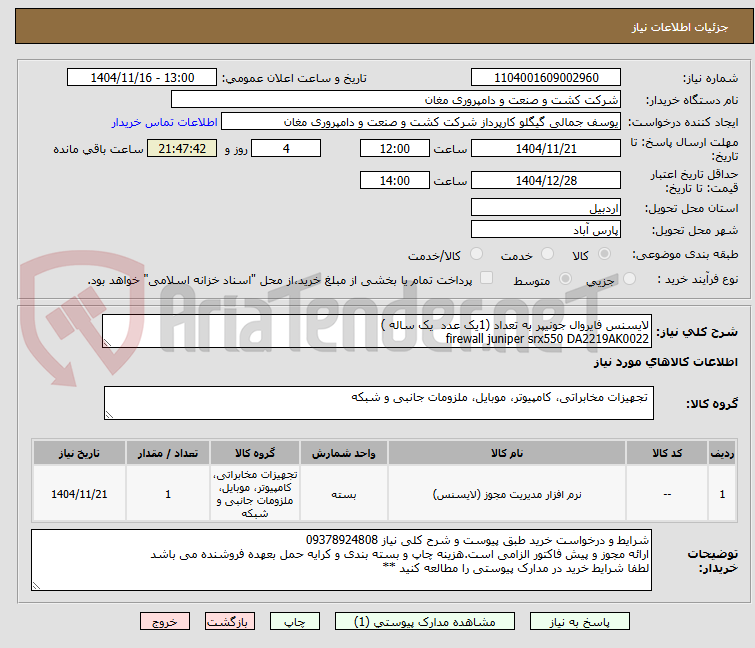The height and width of the screenshot is (648, 755).
Task: Select the کالا/خدمت radio button
Action: tap(476, 253)
